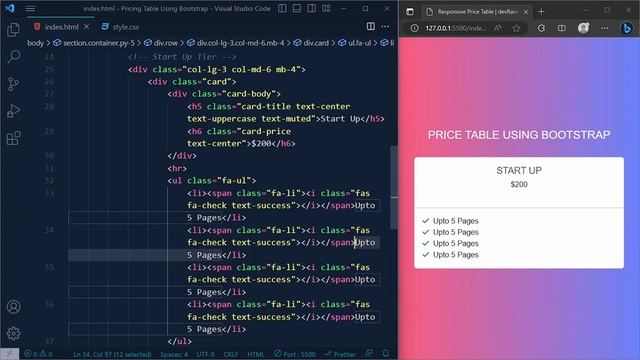Click the VS Code logo icon
The width and height of the screenshot is (640, 360).
pos(10,8)
